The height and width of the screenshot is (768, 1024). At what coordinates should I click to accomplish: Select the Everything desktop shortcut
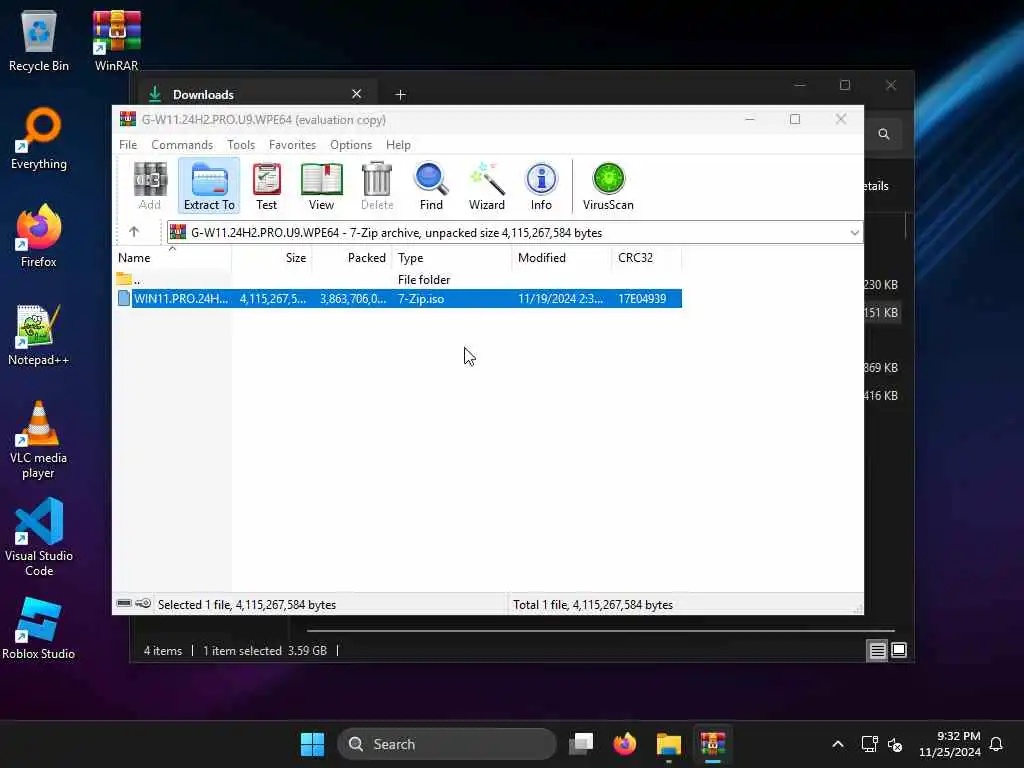39,139
